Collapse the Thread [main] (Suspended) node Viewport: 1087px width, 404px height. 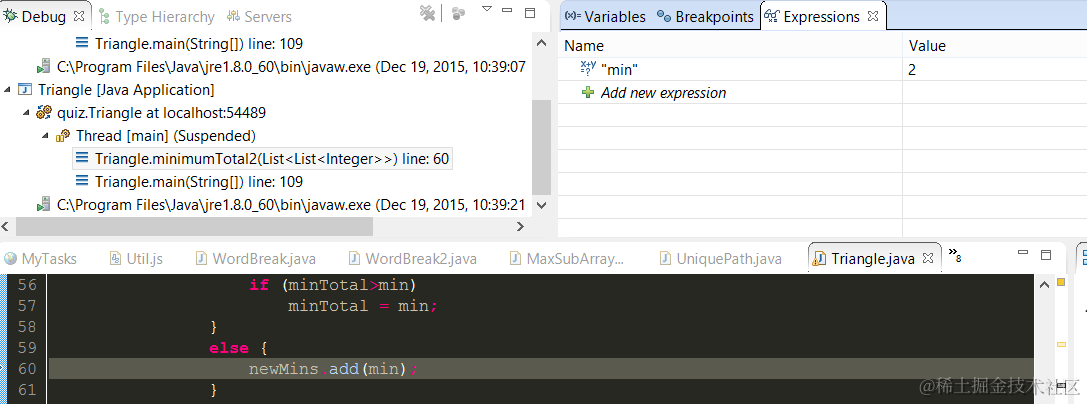point(46,136)
